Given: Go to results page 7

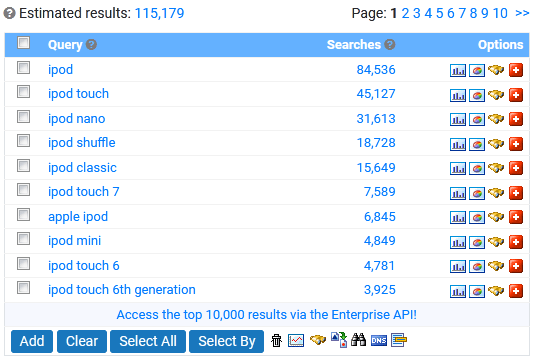Looking at the screenshot, I should (x=462, y=13).
